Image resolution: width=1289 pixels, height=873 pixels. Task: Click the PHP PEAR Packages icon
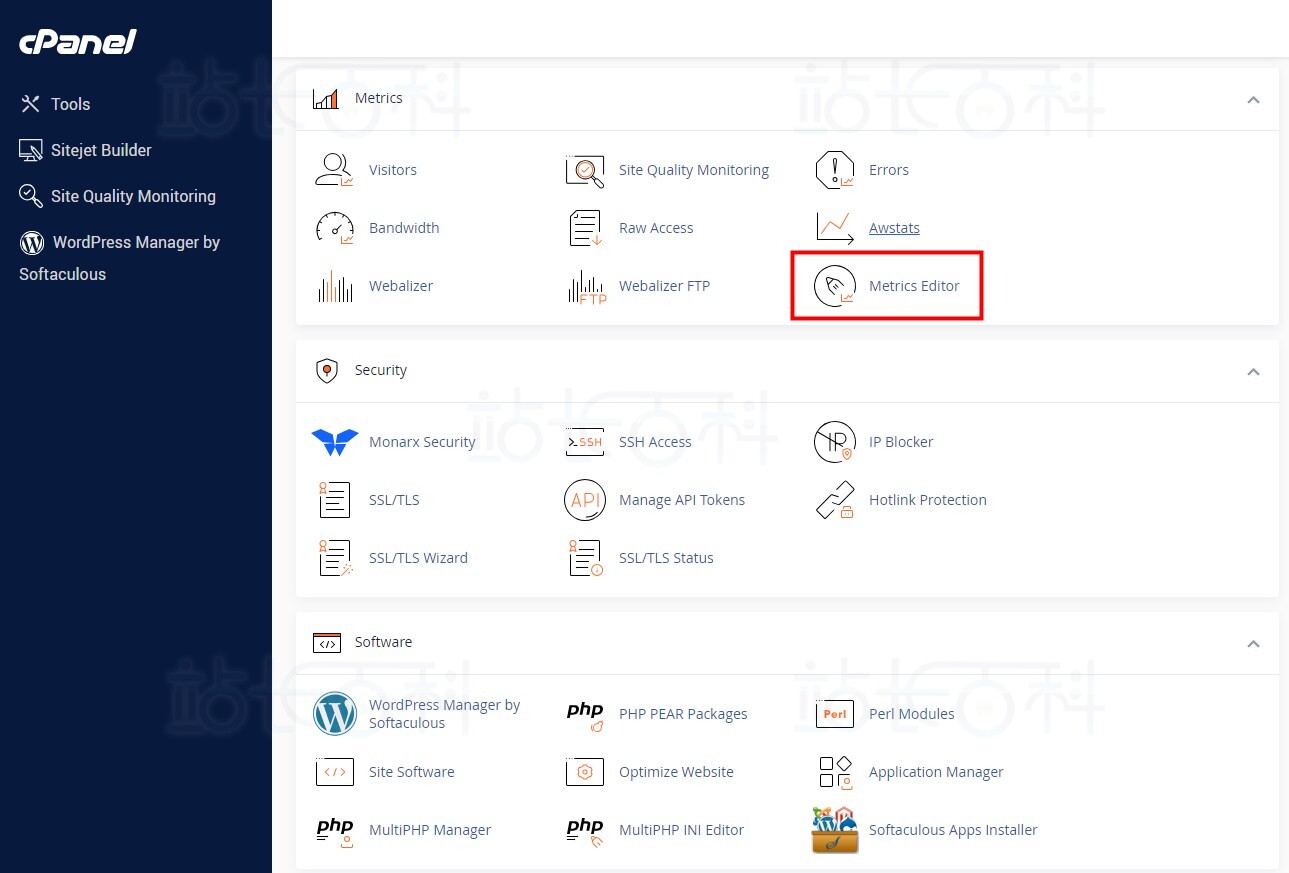click(x=585, y=716)
